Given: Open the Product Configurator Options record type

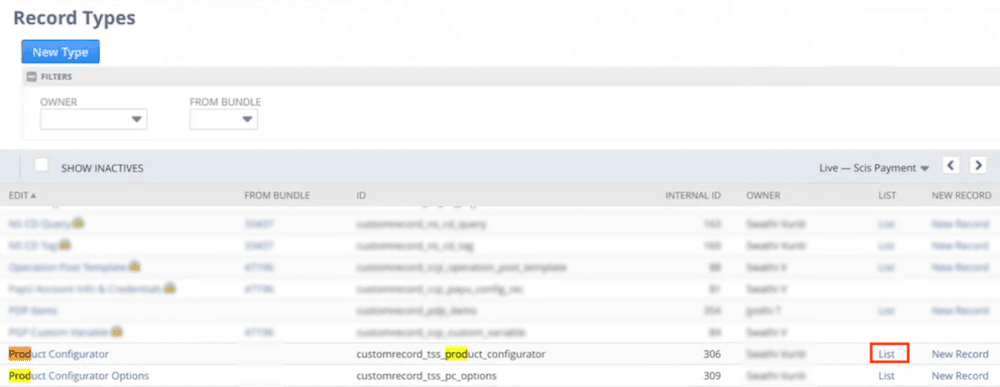Looking at the screenshot, I should click(78, 376).
